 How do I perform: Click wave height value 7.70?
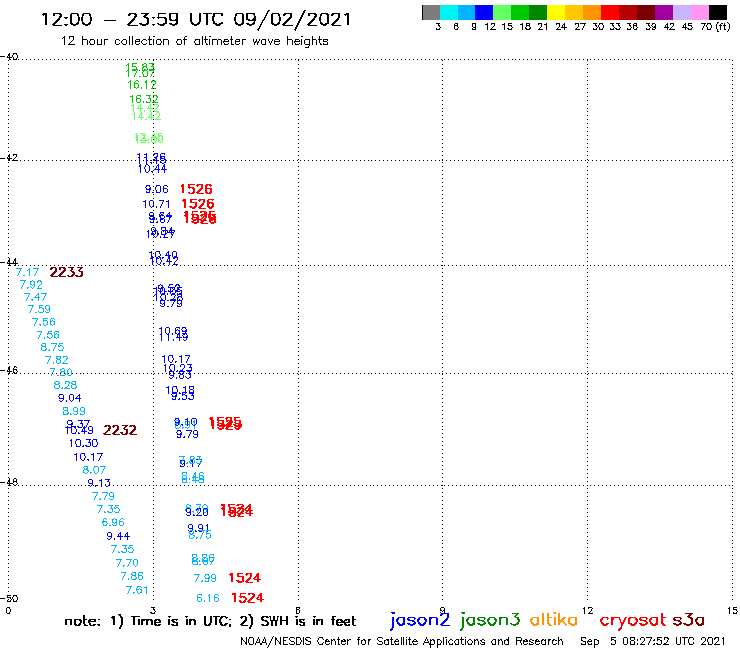(127, 563)
